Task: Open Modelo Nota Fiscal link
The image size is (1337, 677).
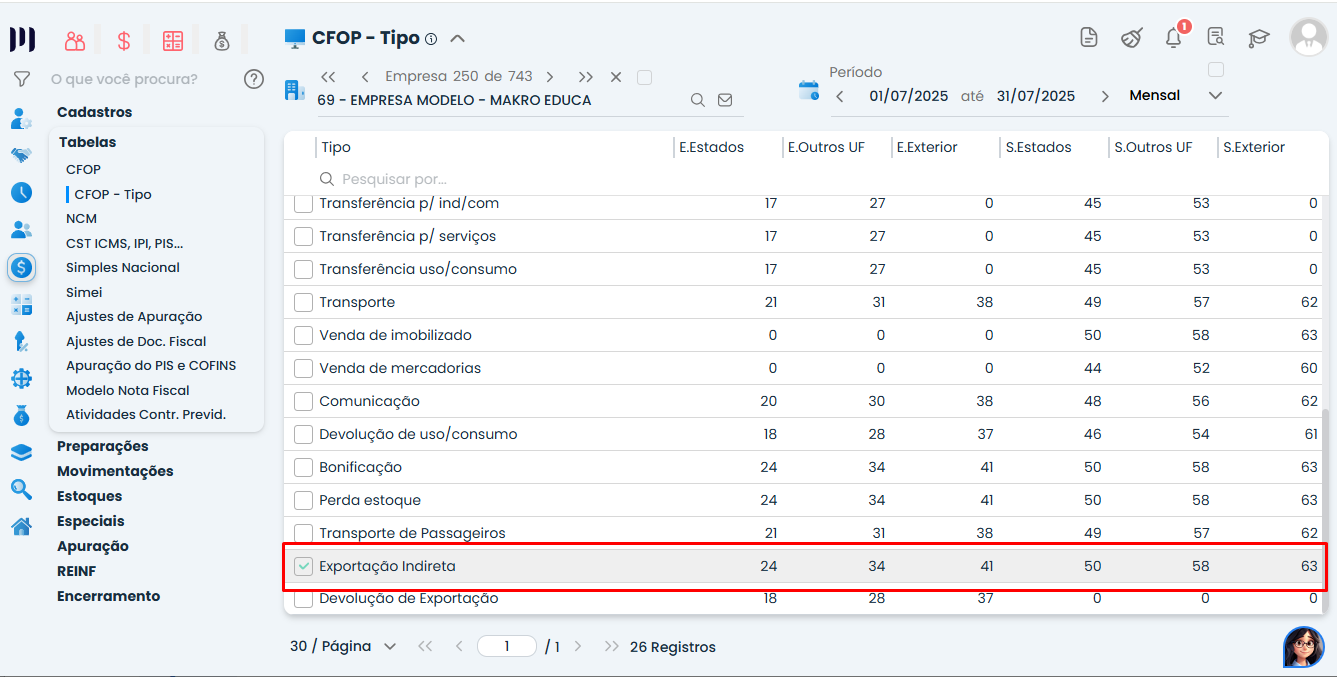Action: (128, 390)
